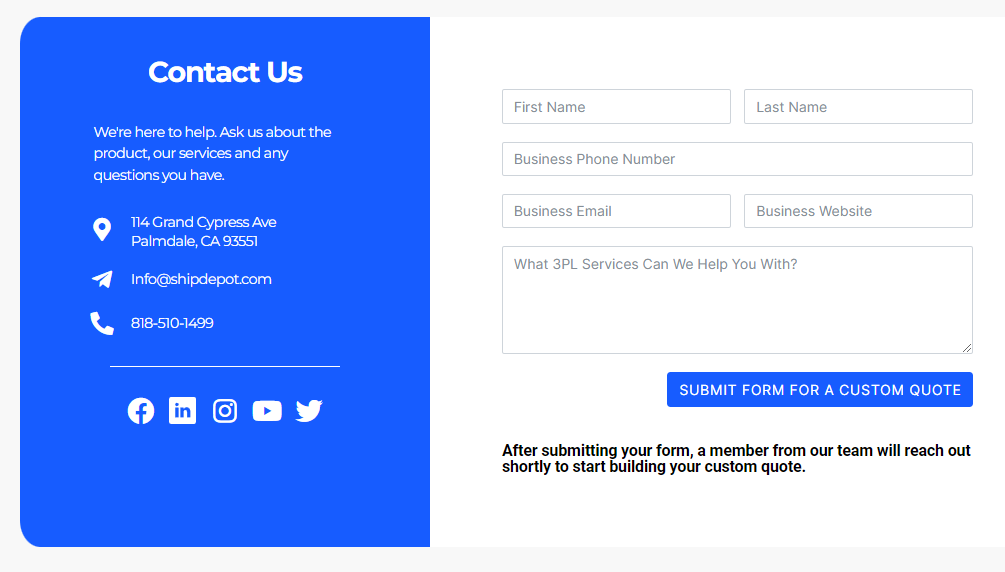Image resolution: width=1005 pixels, height=572 pixels.
Task: Select the Business Website field
Action: click(858, 211)
